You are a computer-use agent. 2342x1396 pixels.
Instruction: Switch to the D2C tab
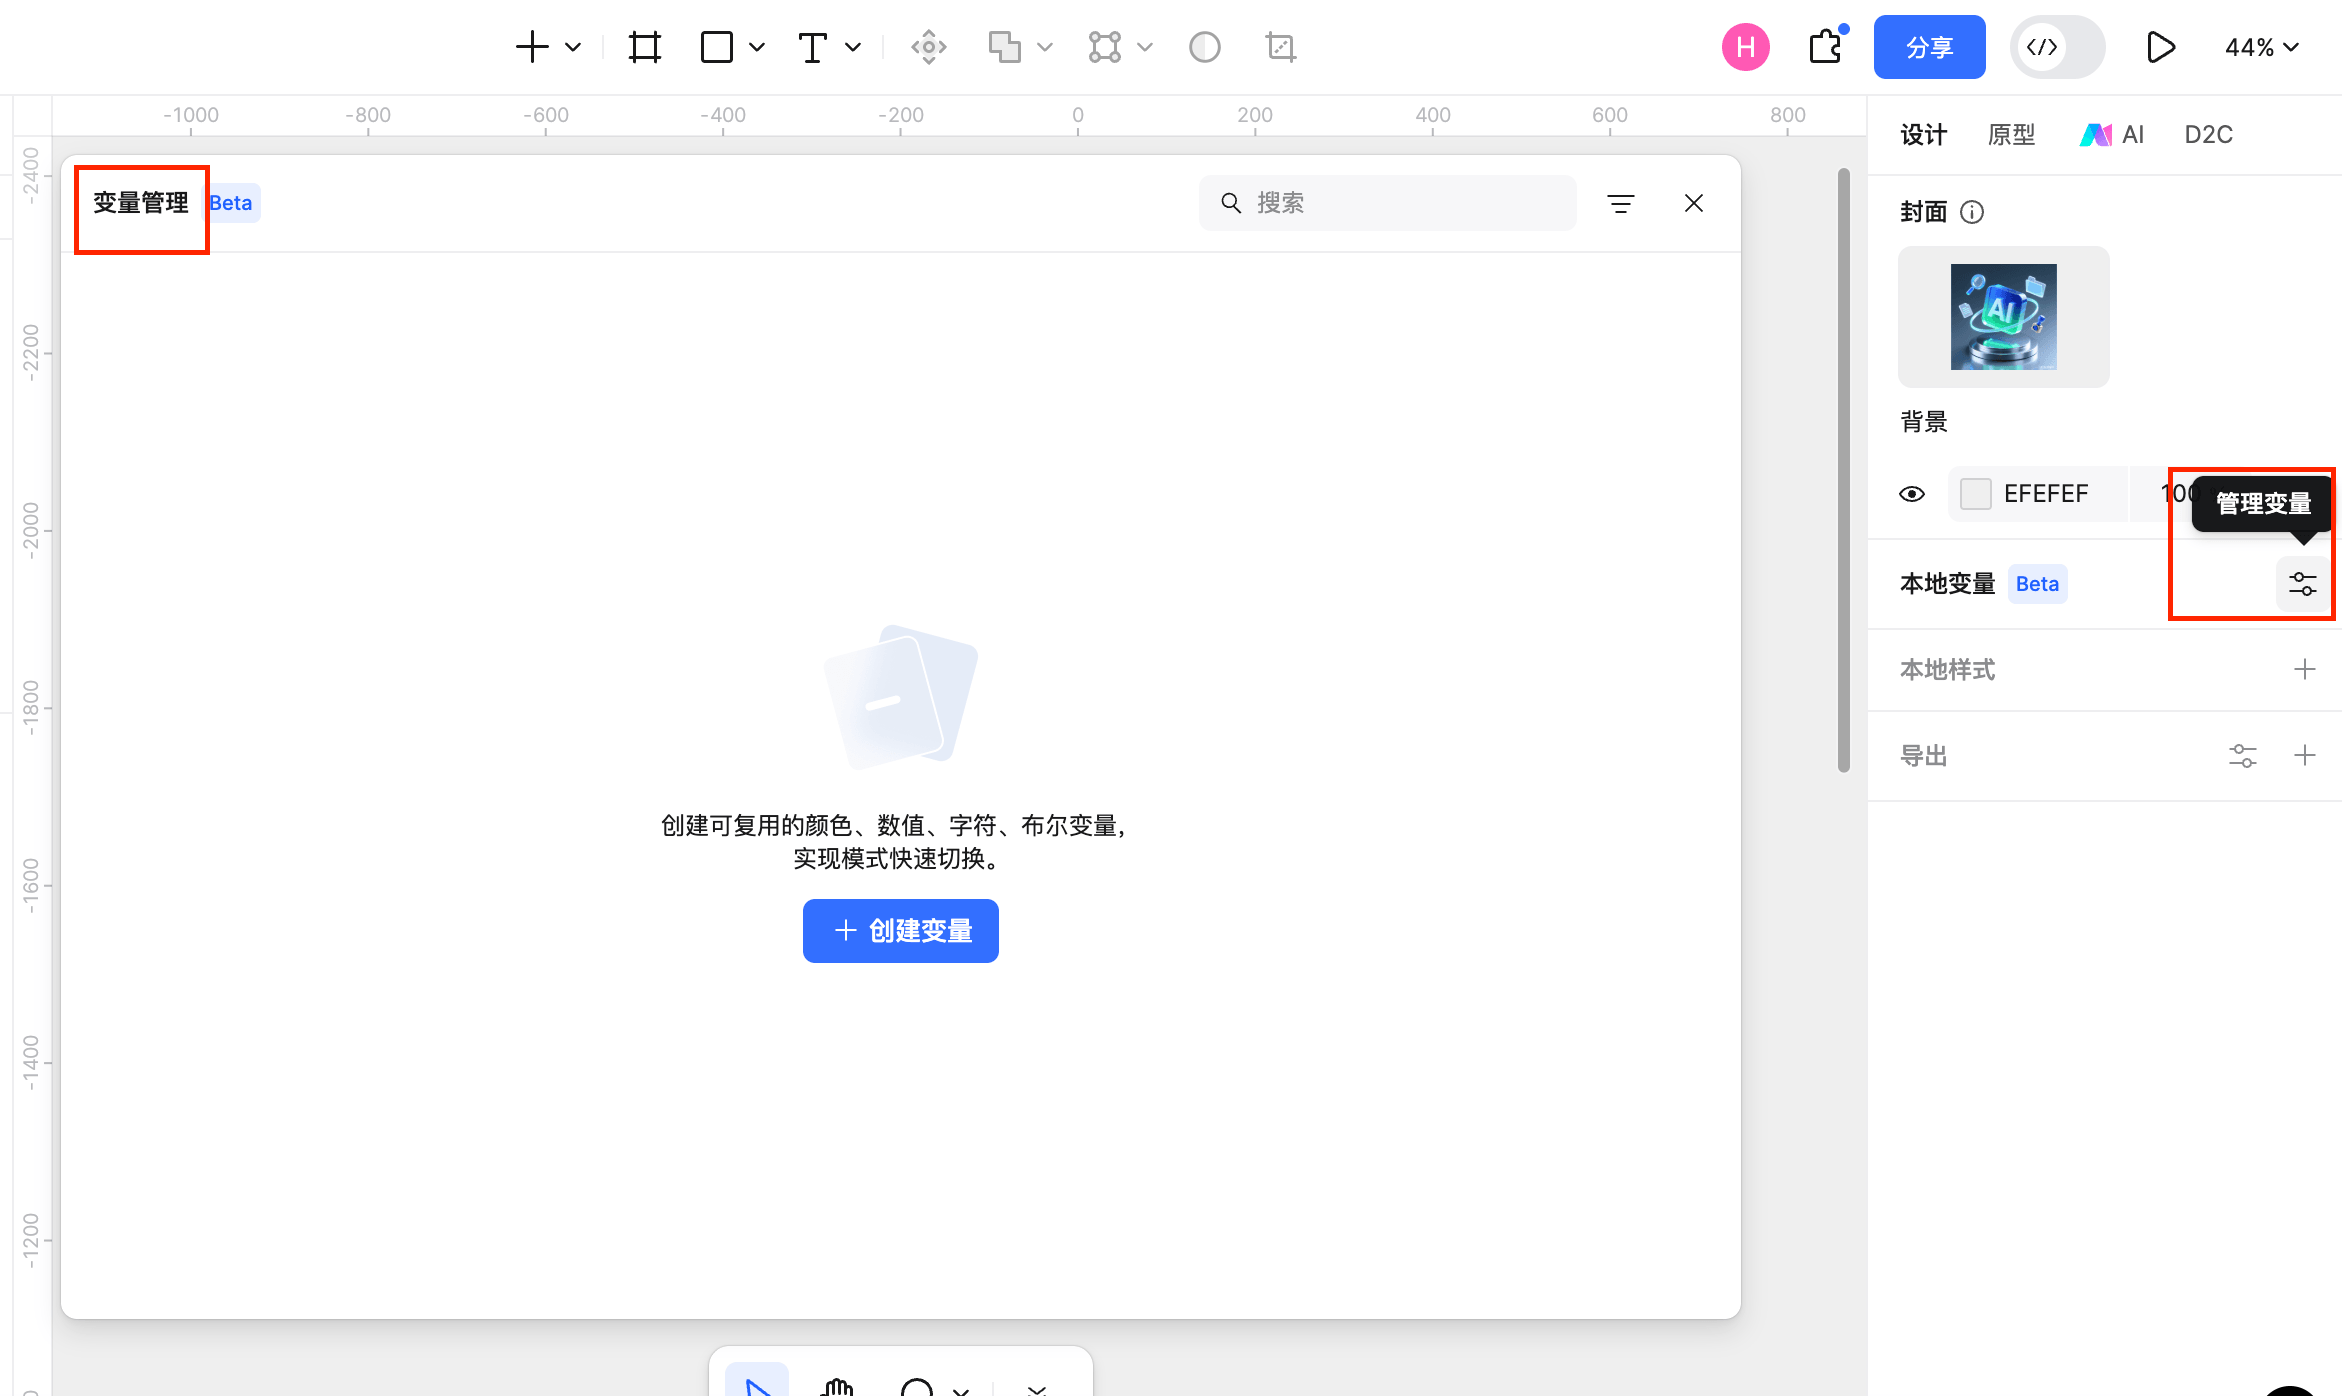point(2208,134)
